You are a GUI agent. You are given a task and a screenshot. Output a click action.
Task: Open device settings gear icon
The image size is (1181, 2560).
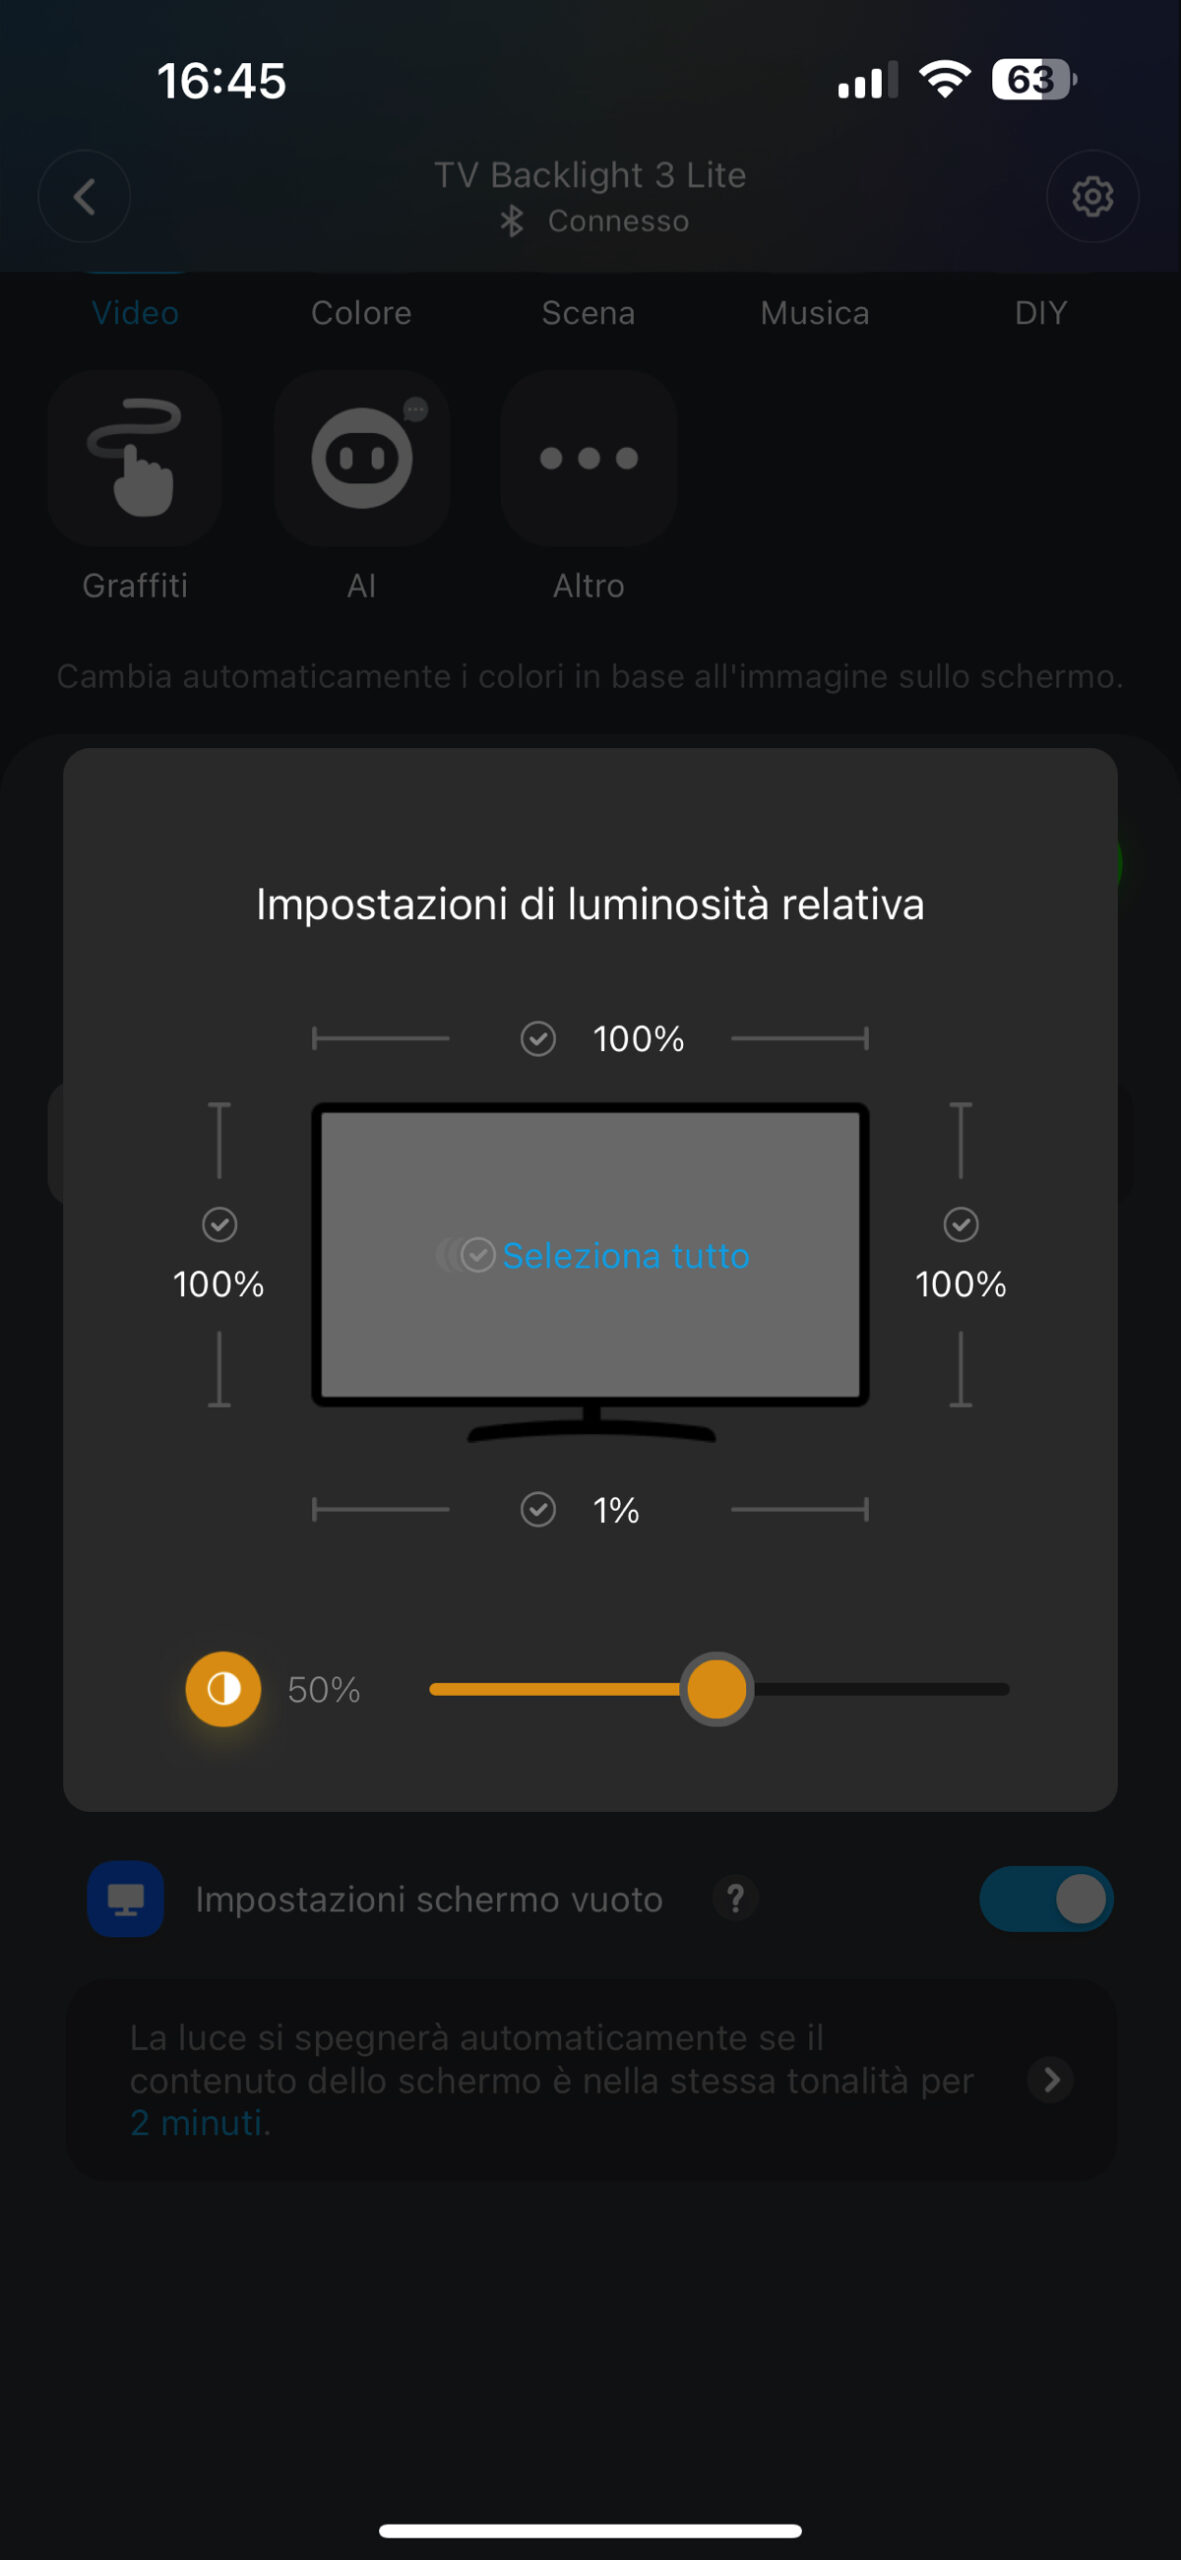[1092, 196]
